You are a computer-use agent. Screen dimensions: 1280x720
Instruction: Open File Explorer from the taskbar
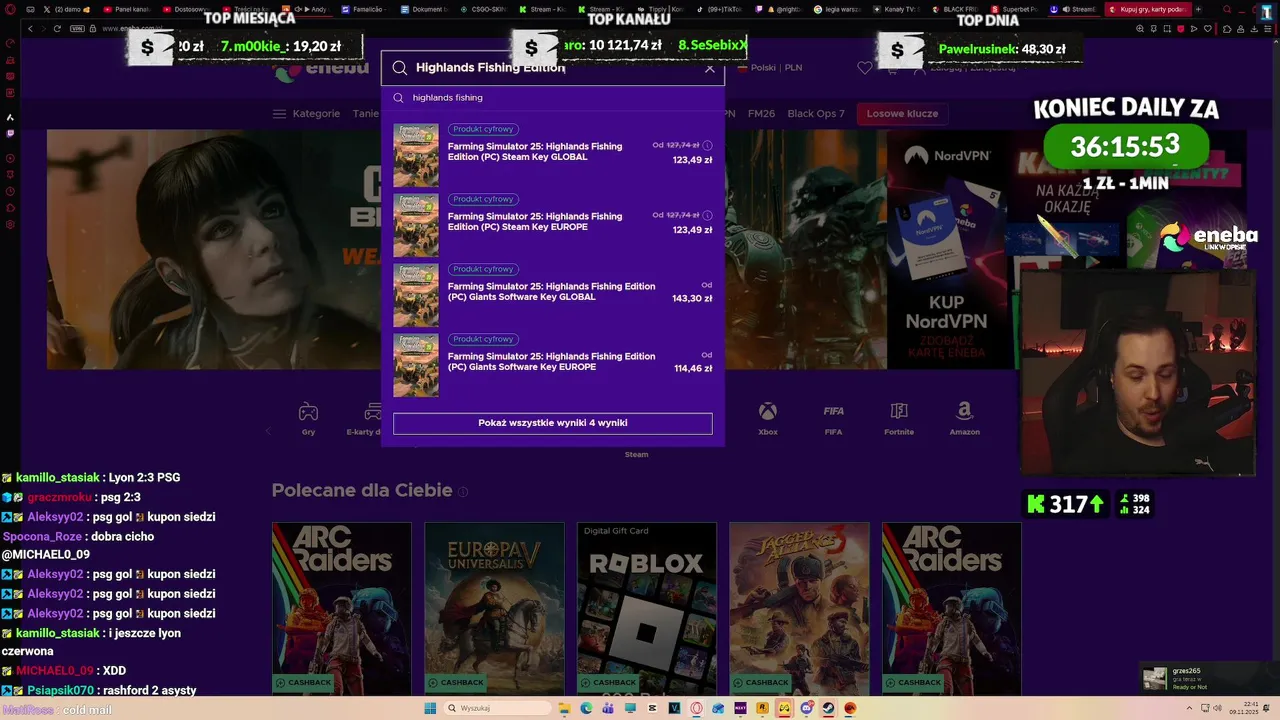(564, 708)
